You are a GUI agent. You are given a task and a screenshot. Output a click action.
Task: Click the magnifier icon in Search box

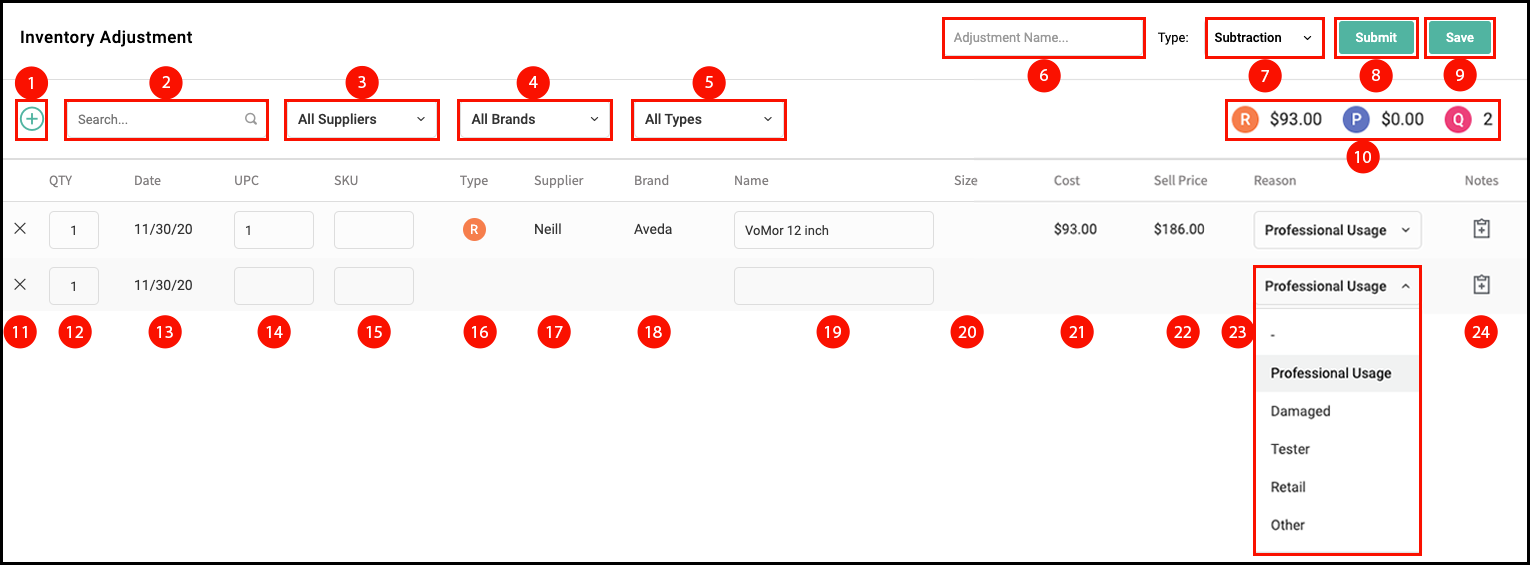pyautogui.click(x=251, y=119)
